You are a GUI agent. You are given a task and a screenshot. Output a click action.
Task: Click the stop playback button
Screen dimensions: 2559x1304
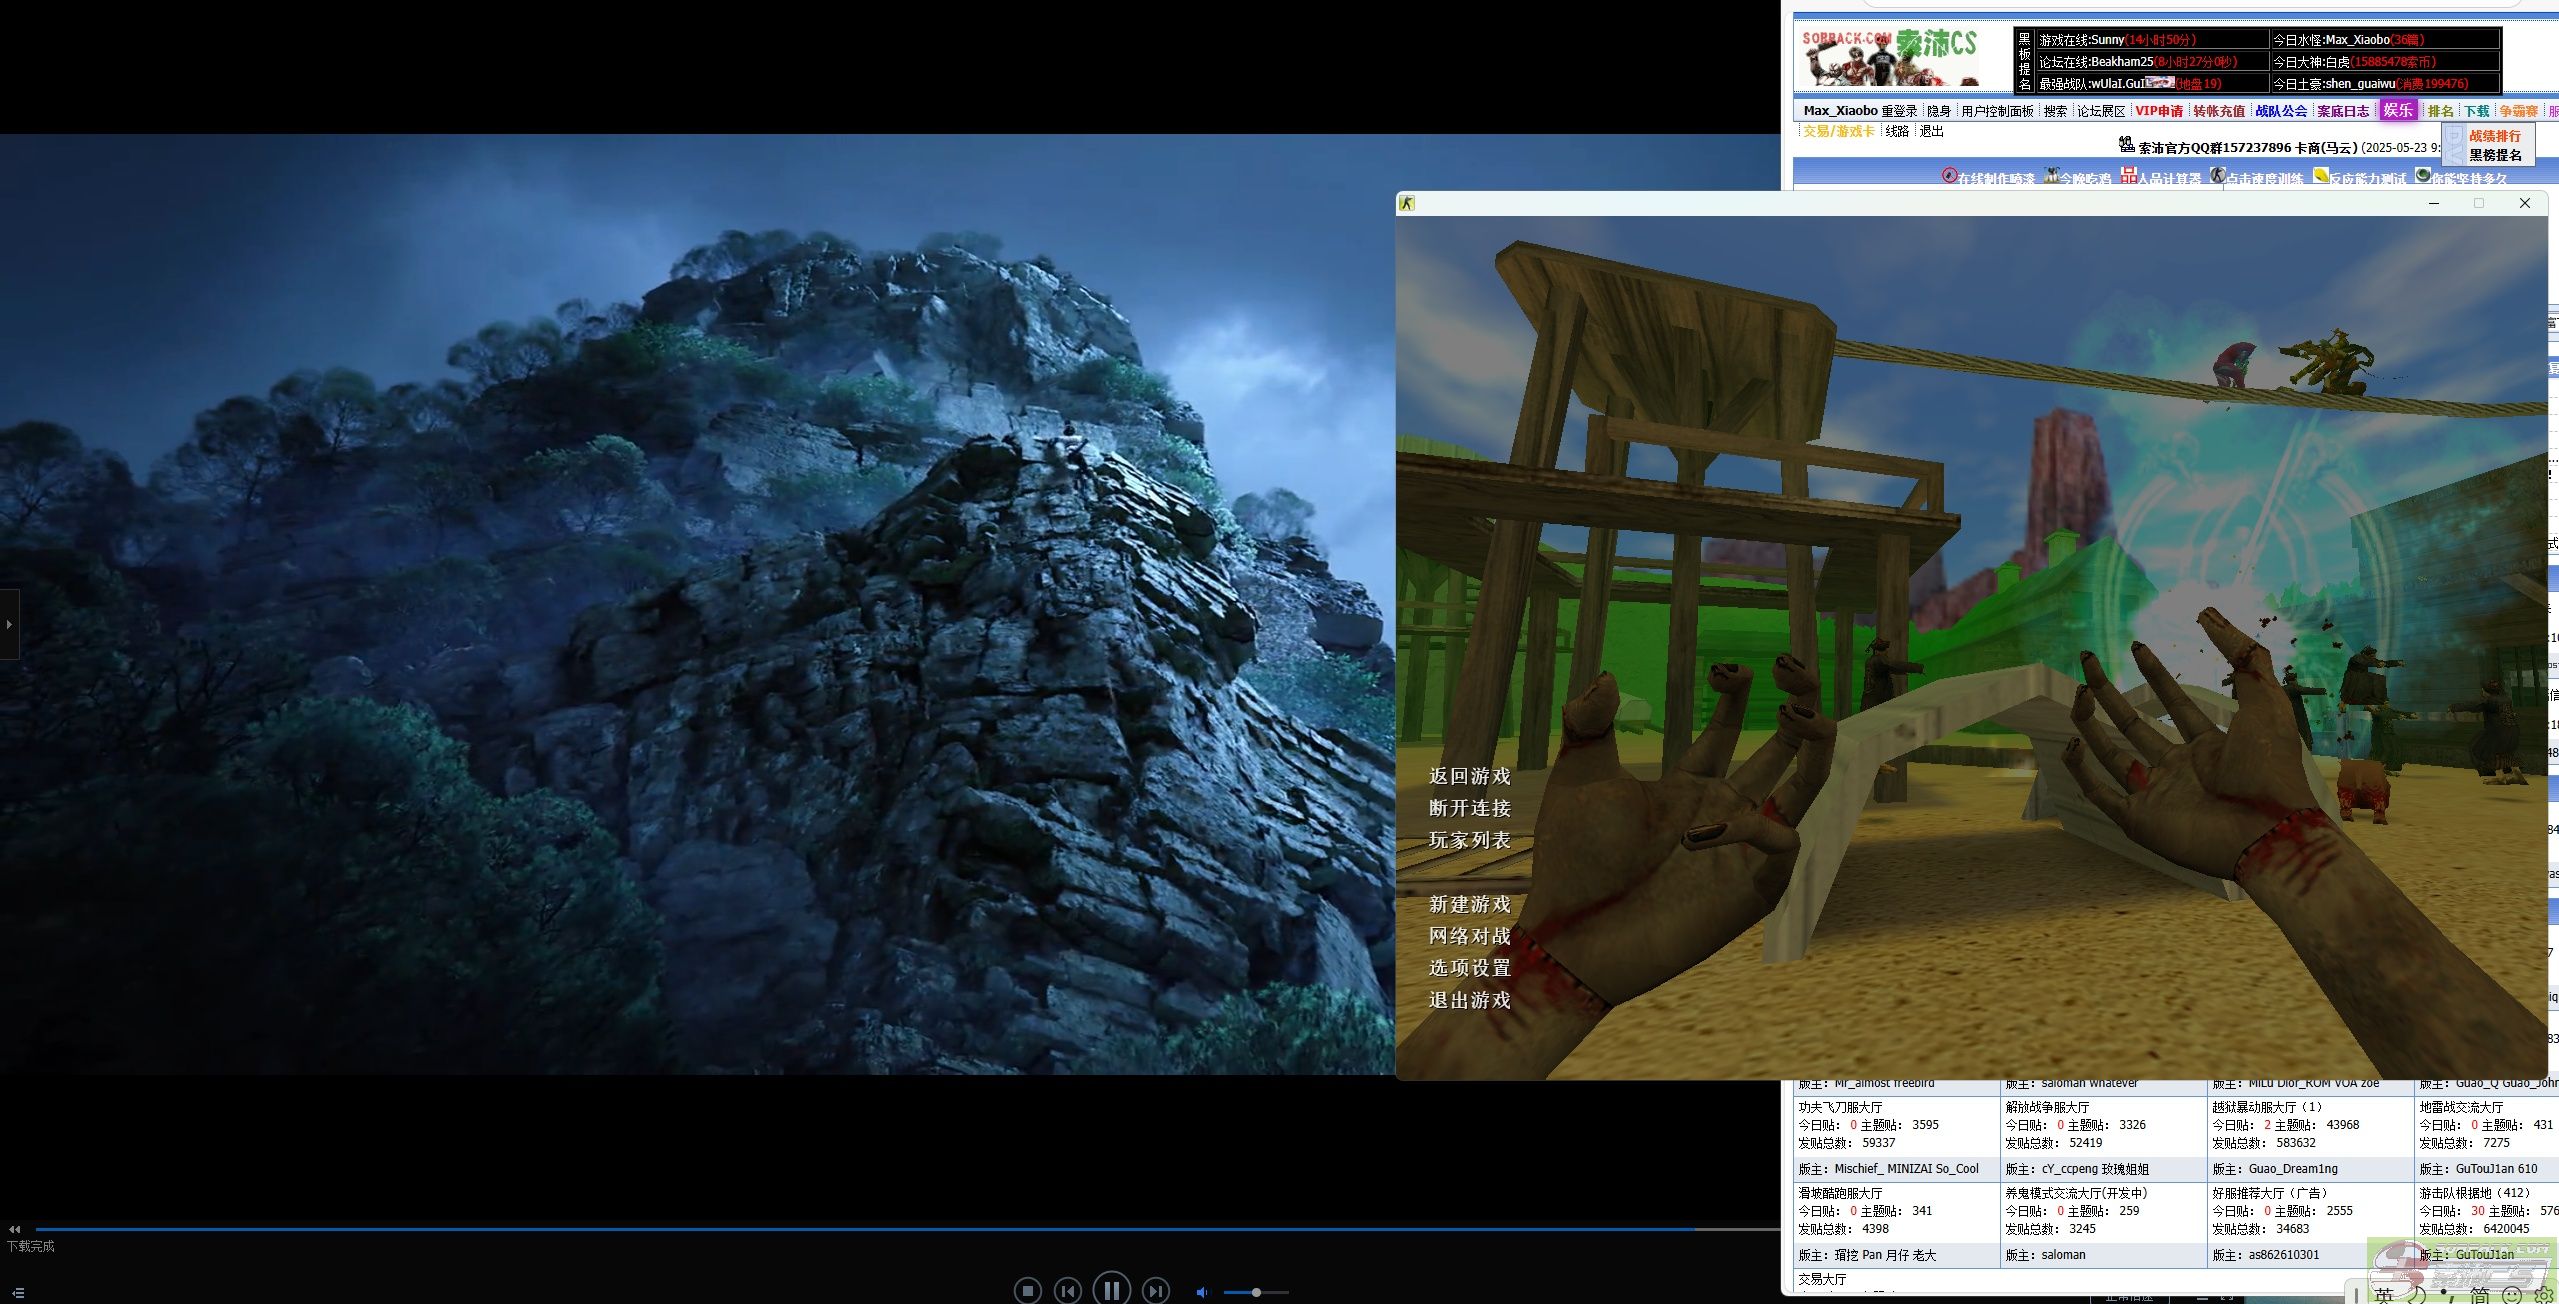pos(1027,1291)
